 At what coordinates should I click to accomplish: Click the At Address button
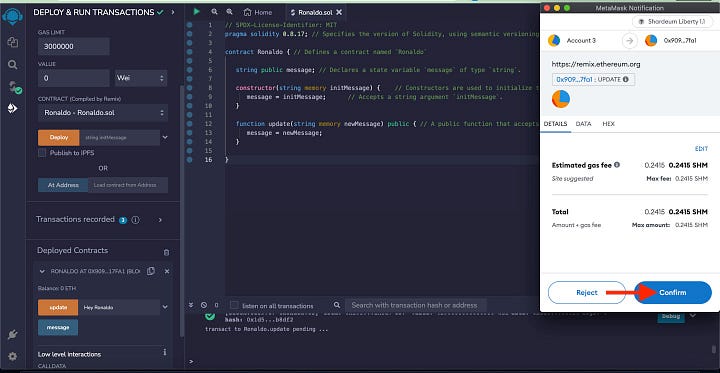click(63, 185)
